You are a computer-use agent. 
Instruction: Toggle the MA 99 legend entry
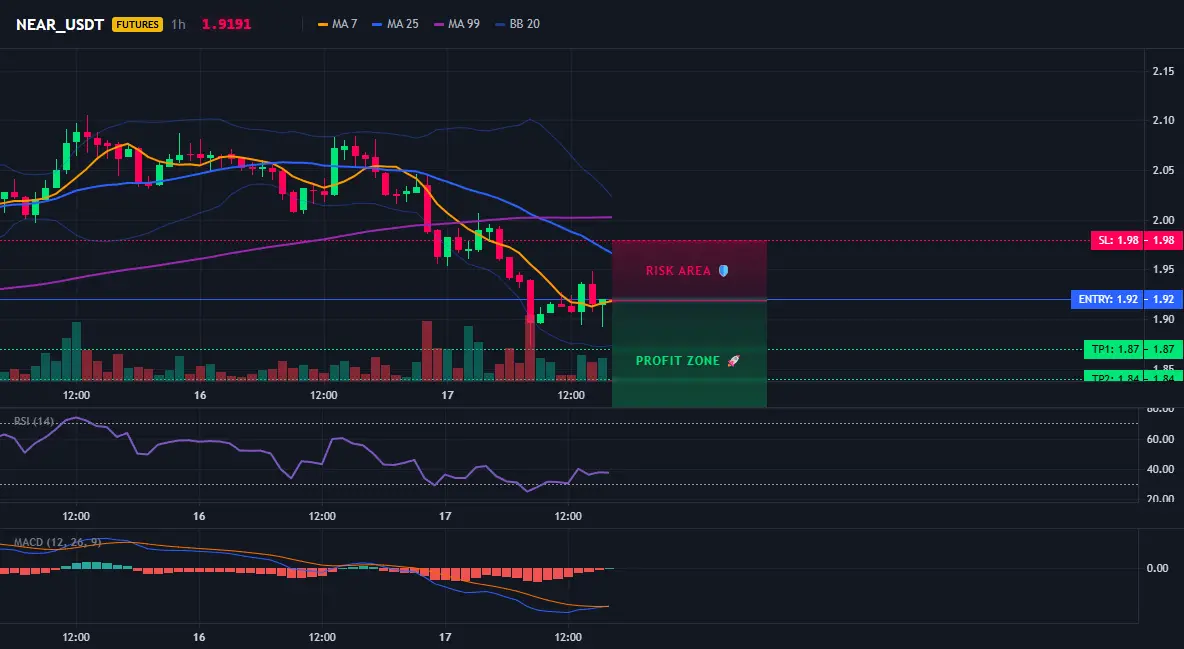pyautogui.click(x=457, y=24)
